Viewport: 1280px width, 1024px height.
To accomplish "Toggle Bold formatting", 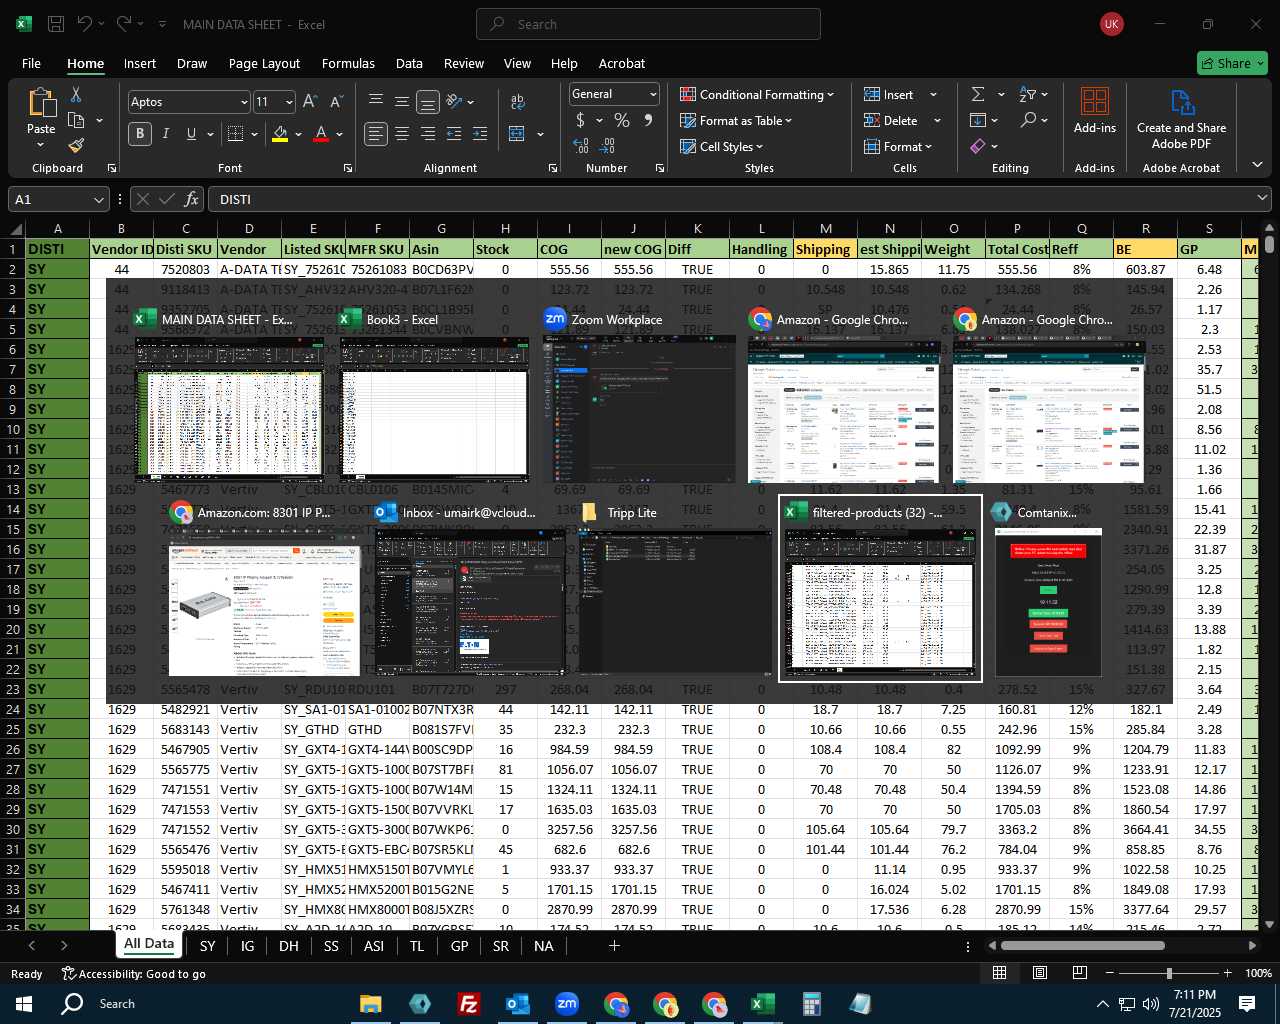I will click(x=140, y=134).
